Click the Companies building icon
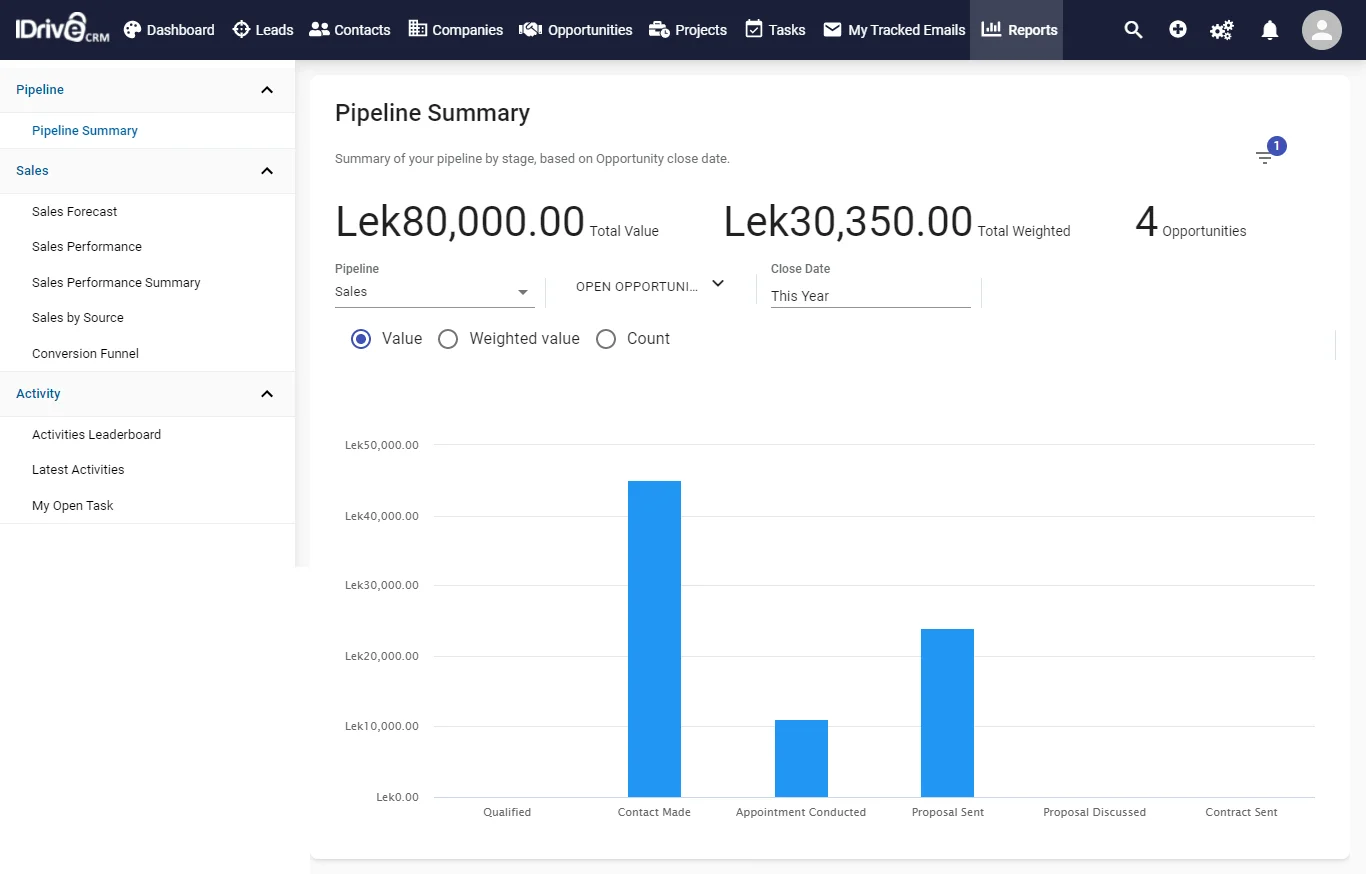1366x874 pixels. pos(418,30)
